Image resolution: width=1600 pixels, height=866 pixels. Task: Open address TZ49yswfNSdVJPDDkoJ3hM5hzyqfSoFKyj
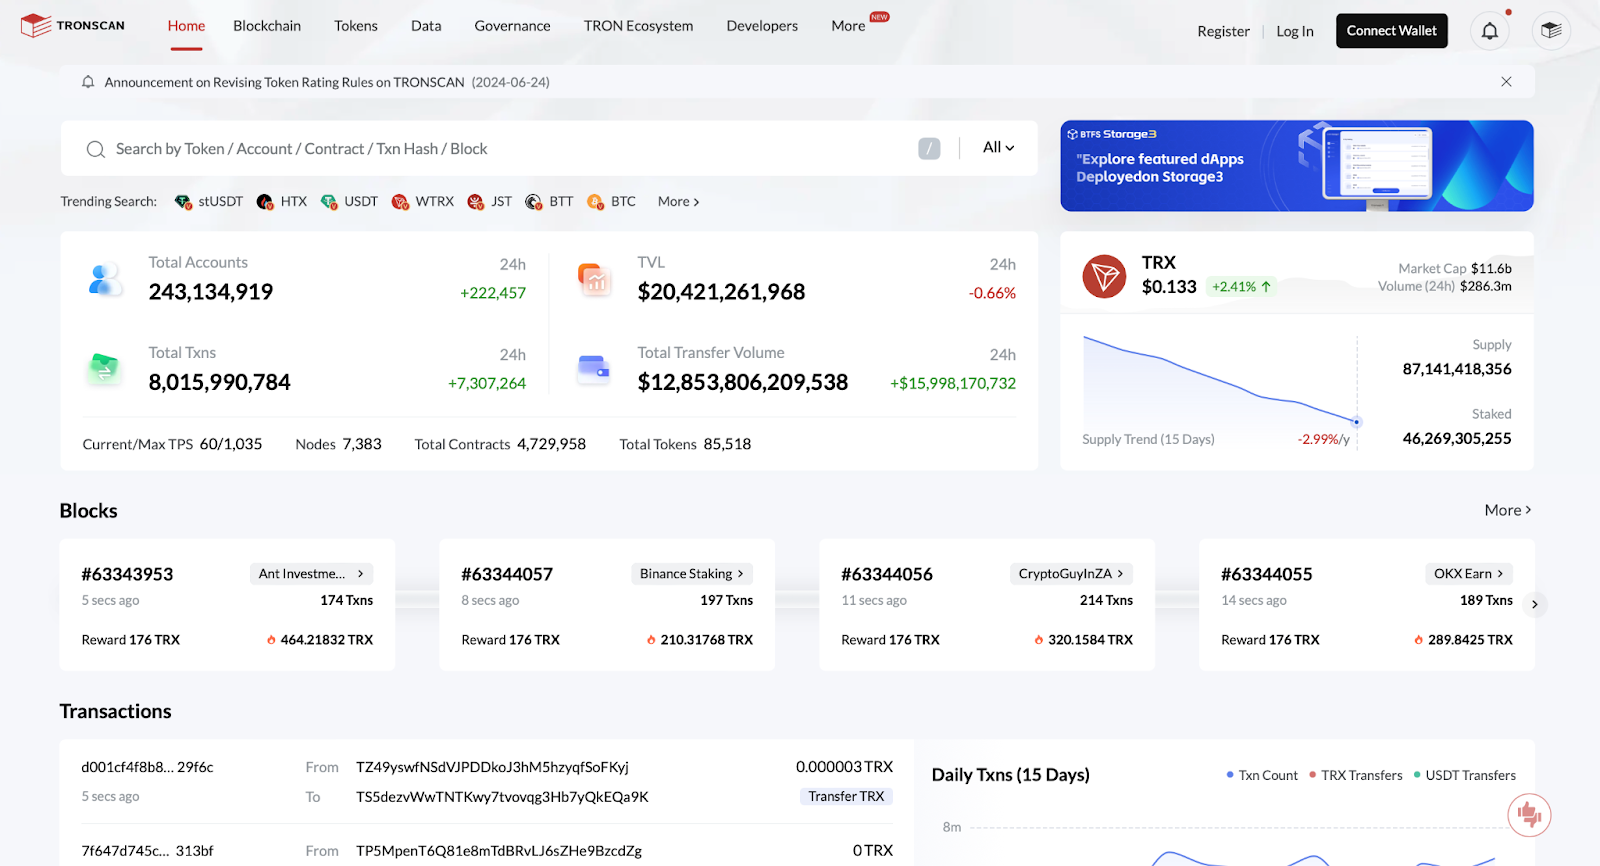click(x=492, y=767)
